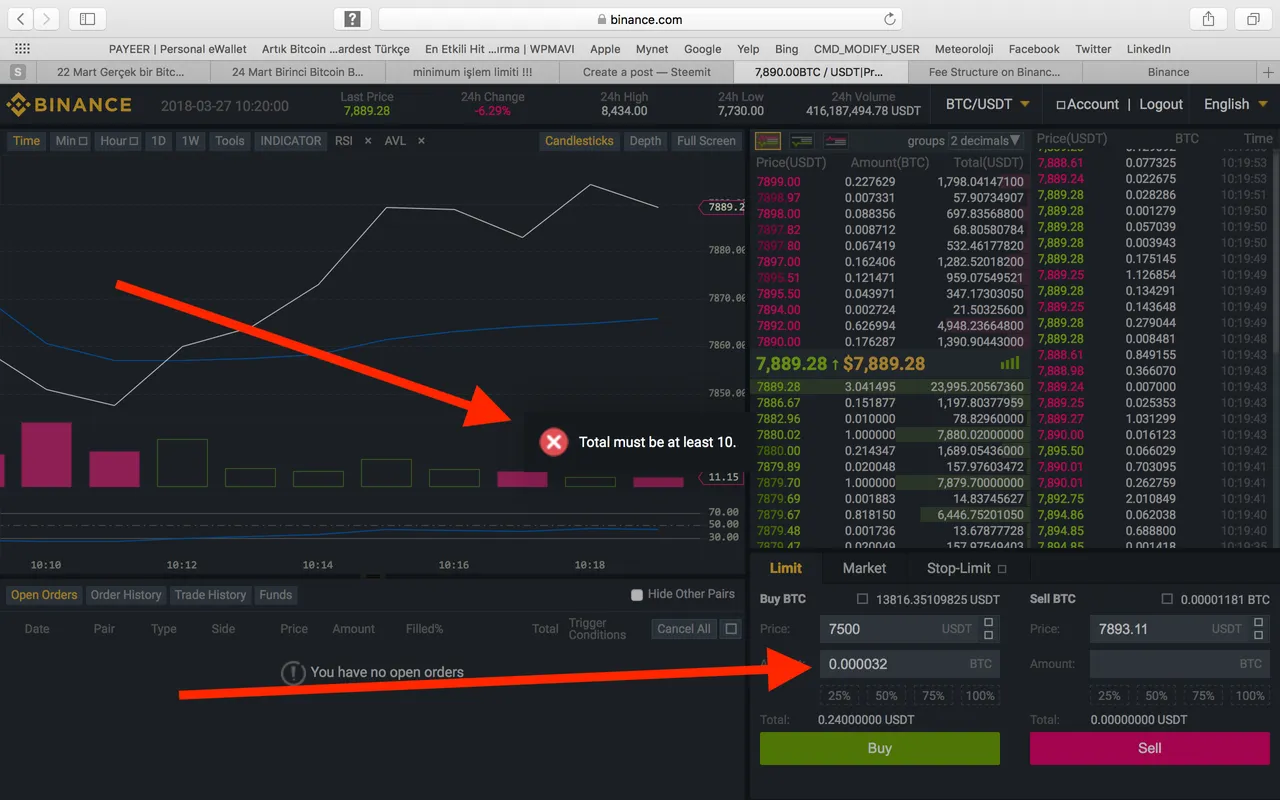
Task: Toggle the Stop-Limit tab square box
Action: coord(1002,569)
